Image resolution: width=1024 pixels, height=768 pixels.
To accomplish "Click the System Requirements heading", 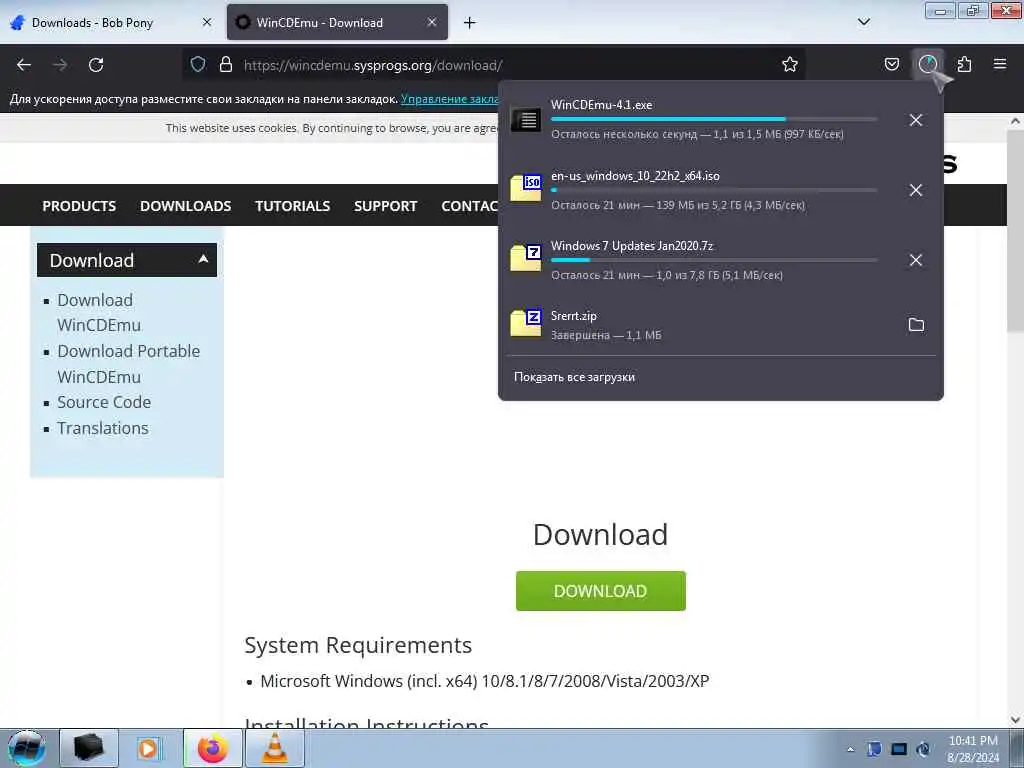I will pos(358,645).
